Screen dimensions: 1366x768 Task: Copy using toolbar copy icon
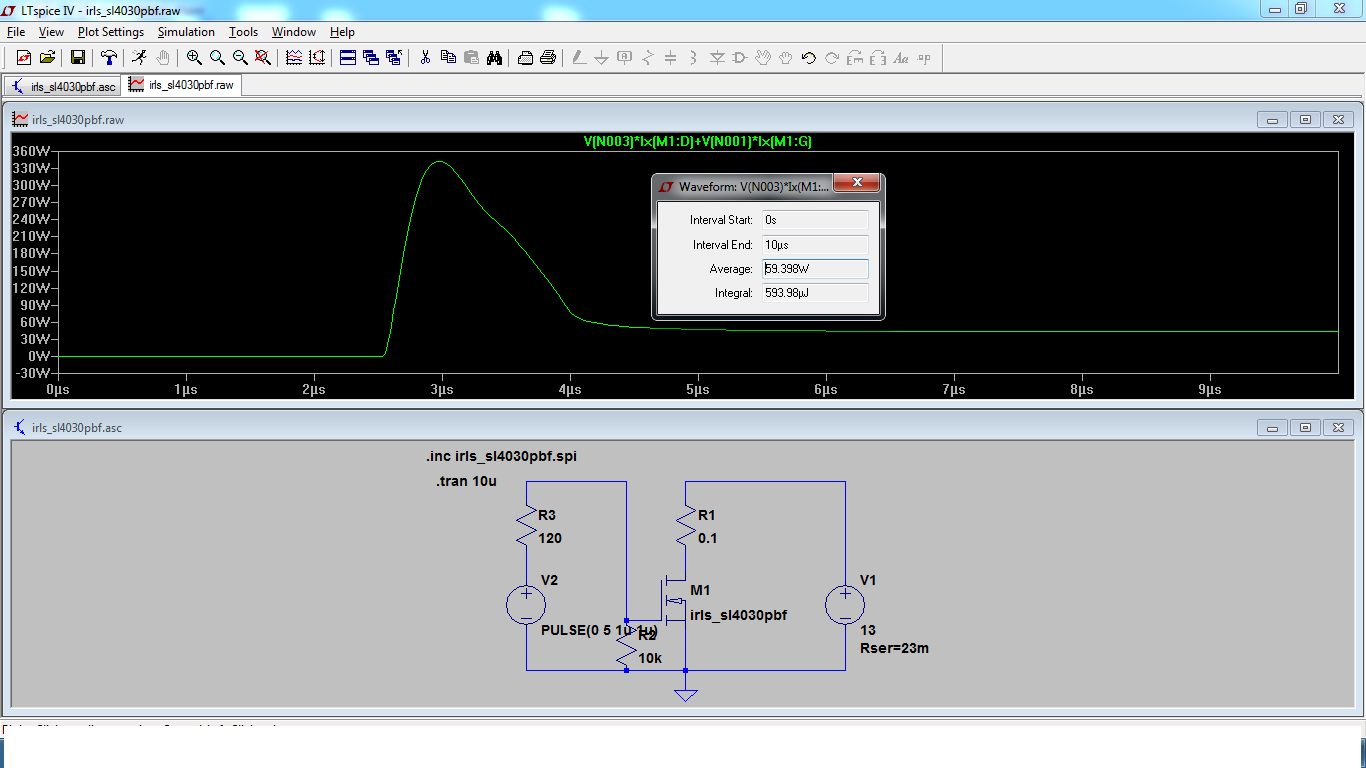pos(448,58)
